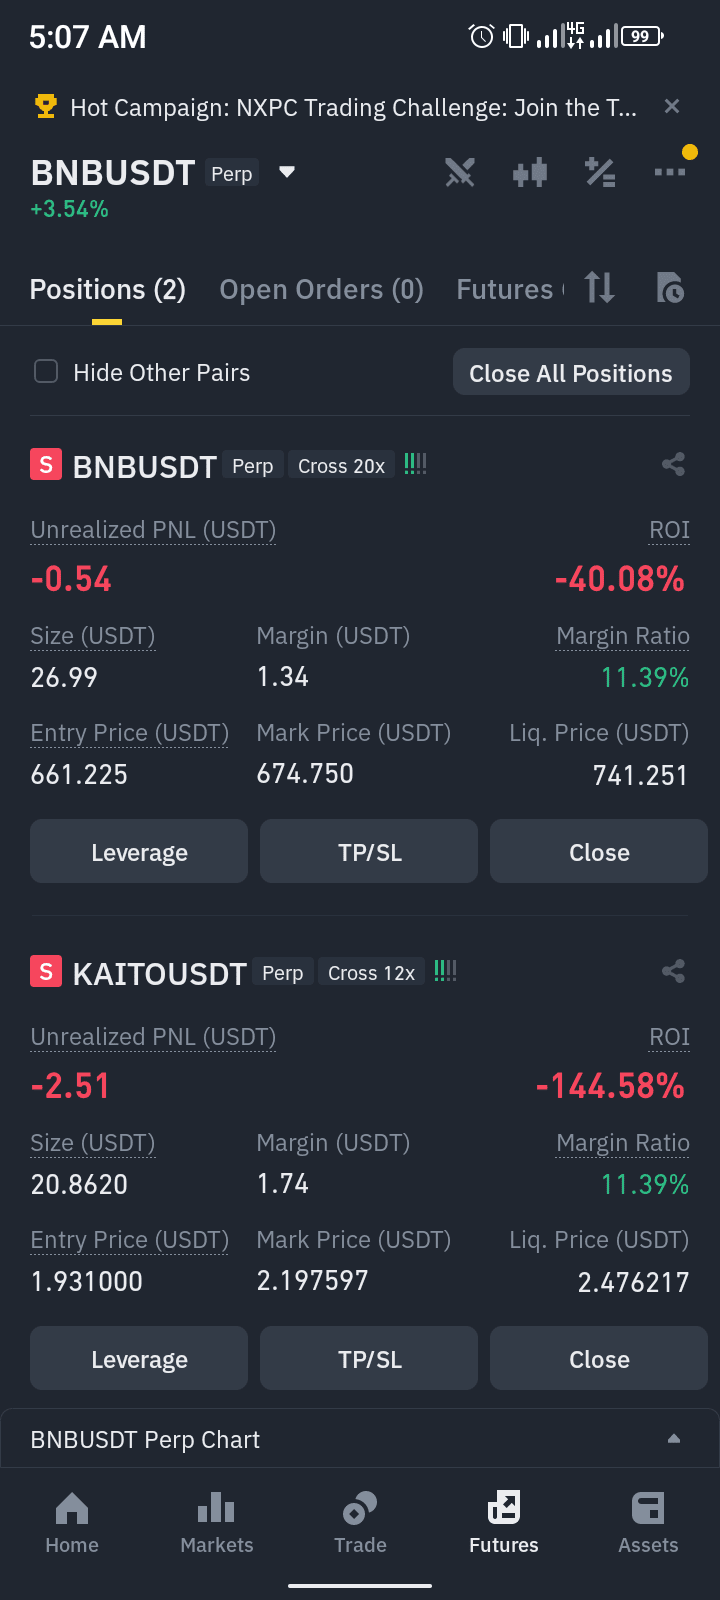Viewport: 720px width, 1600px height.
Task: Tap the crossed swords battle icon
Action: pyautogui.click(x=460, y=173)
